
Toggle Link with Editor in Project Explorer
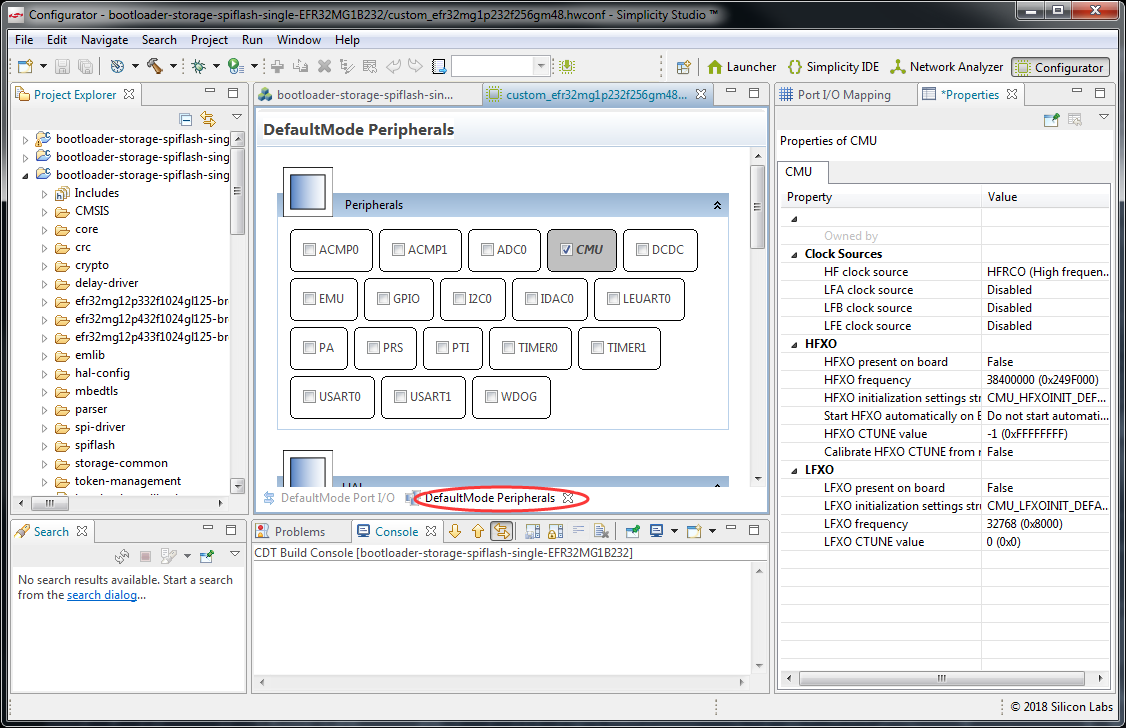click(x=208, y=119)
